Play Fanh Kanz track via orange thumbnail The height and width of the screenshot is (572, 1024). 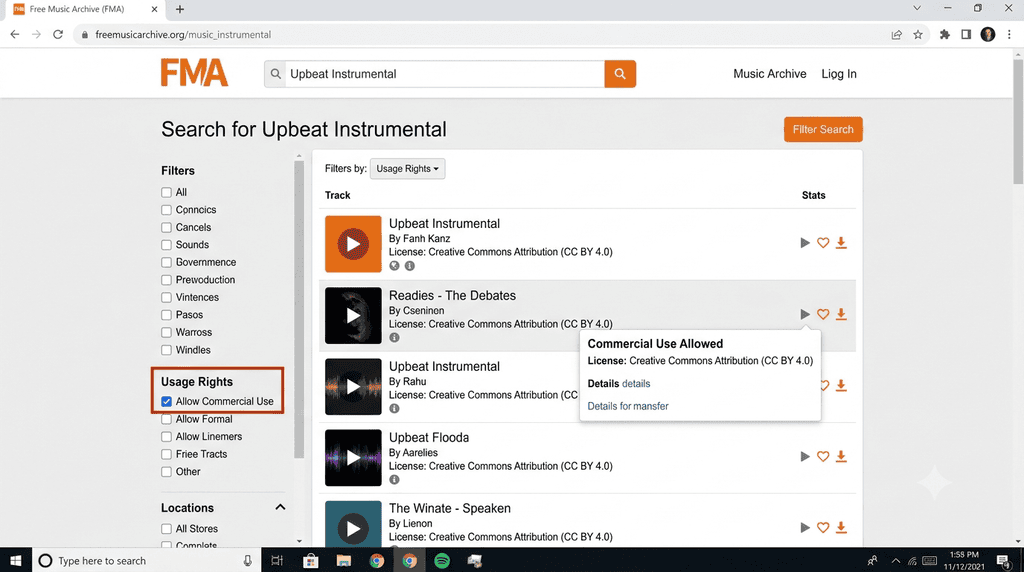tap(353, 244)
